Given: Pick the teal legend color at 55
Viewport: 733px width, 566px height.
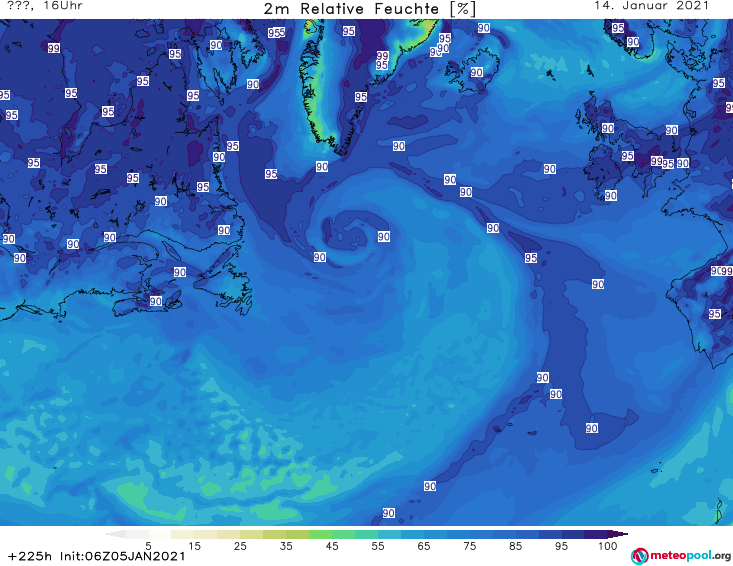Looking at the screenshot, I should [x=366, y=534].
